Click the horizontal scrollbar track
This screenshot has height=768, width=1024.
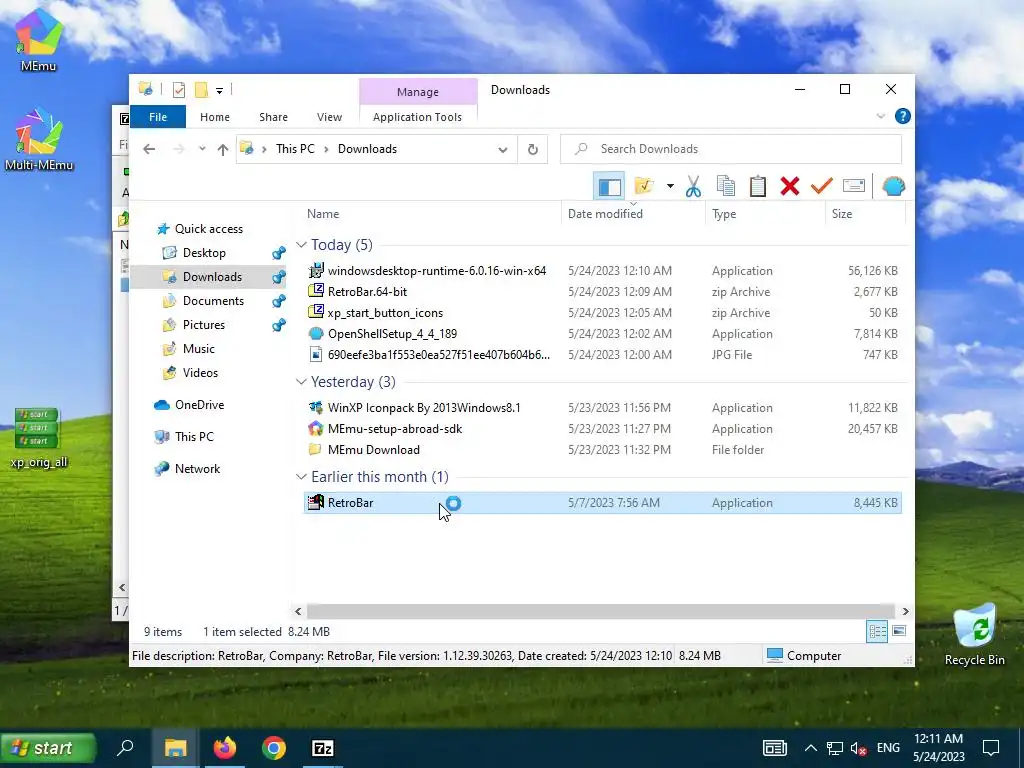pos(601,611)
